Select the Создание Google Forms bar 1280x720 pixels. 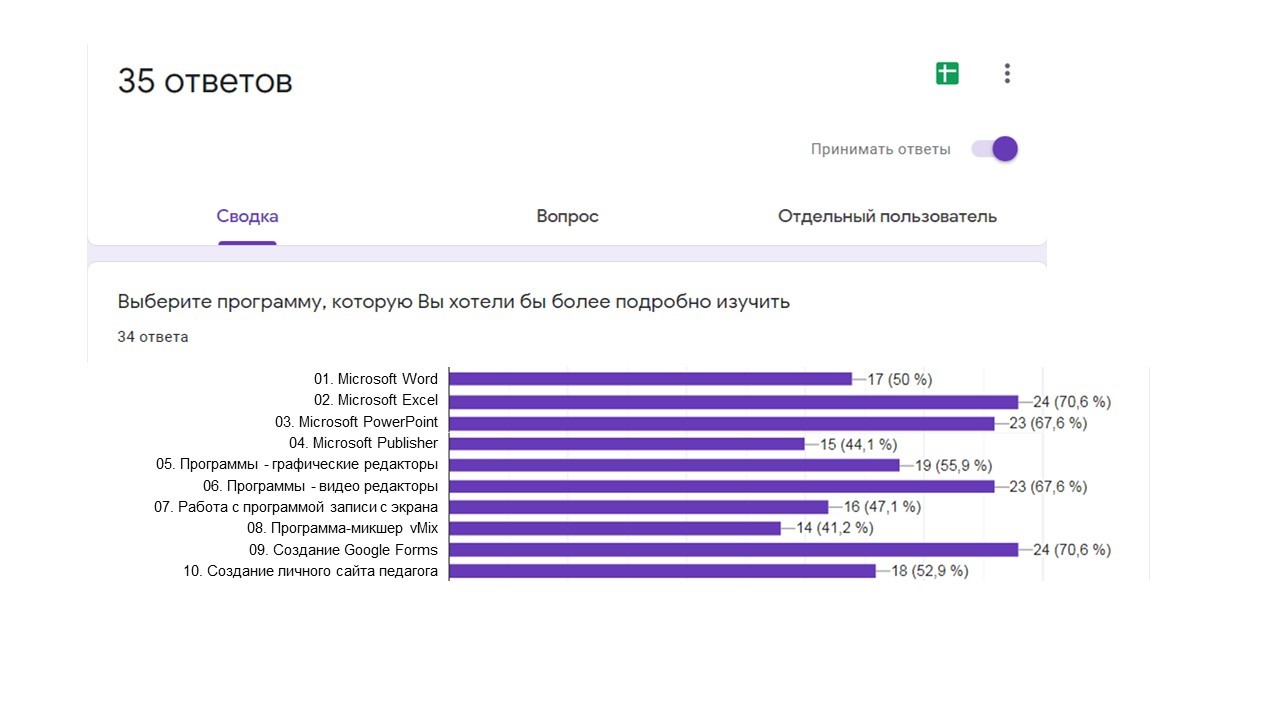(733, 549)
